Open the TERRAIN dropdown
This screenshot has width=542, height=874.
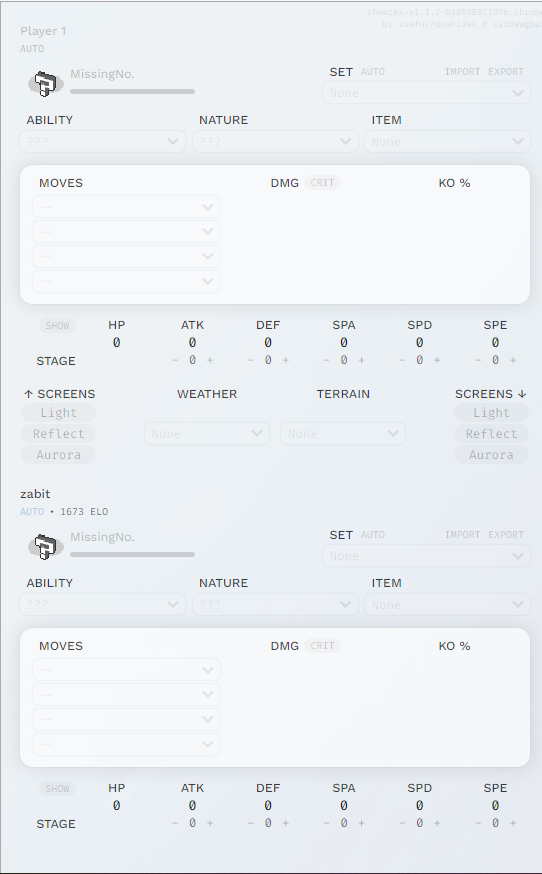coord(343,434)
